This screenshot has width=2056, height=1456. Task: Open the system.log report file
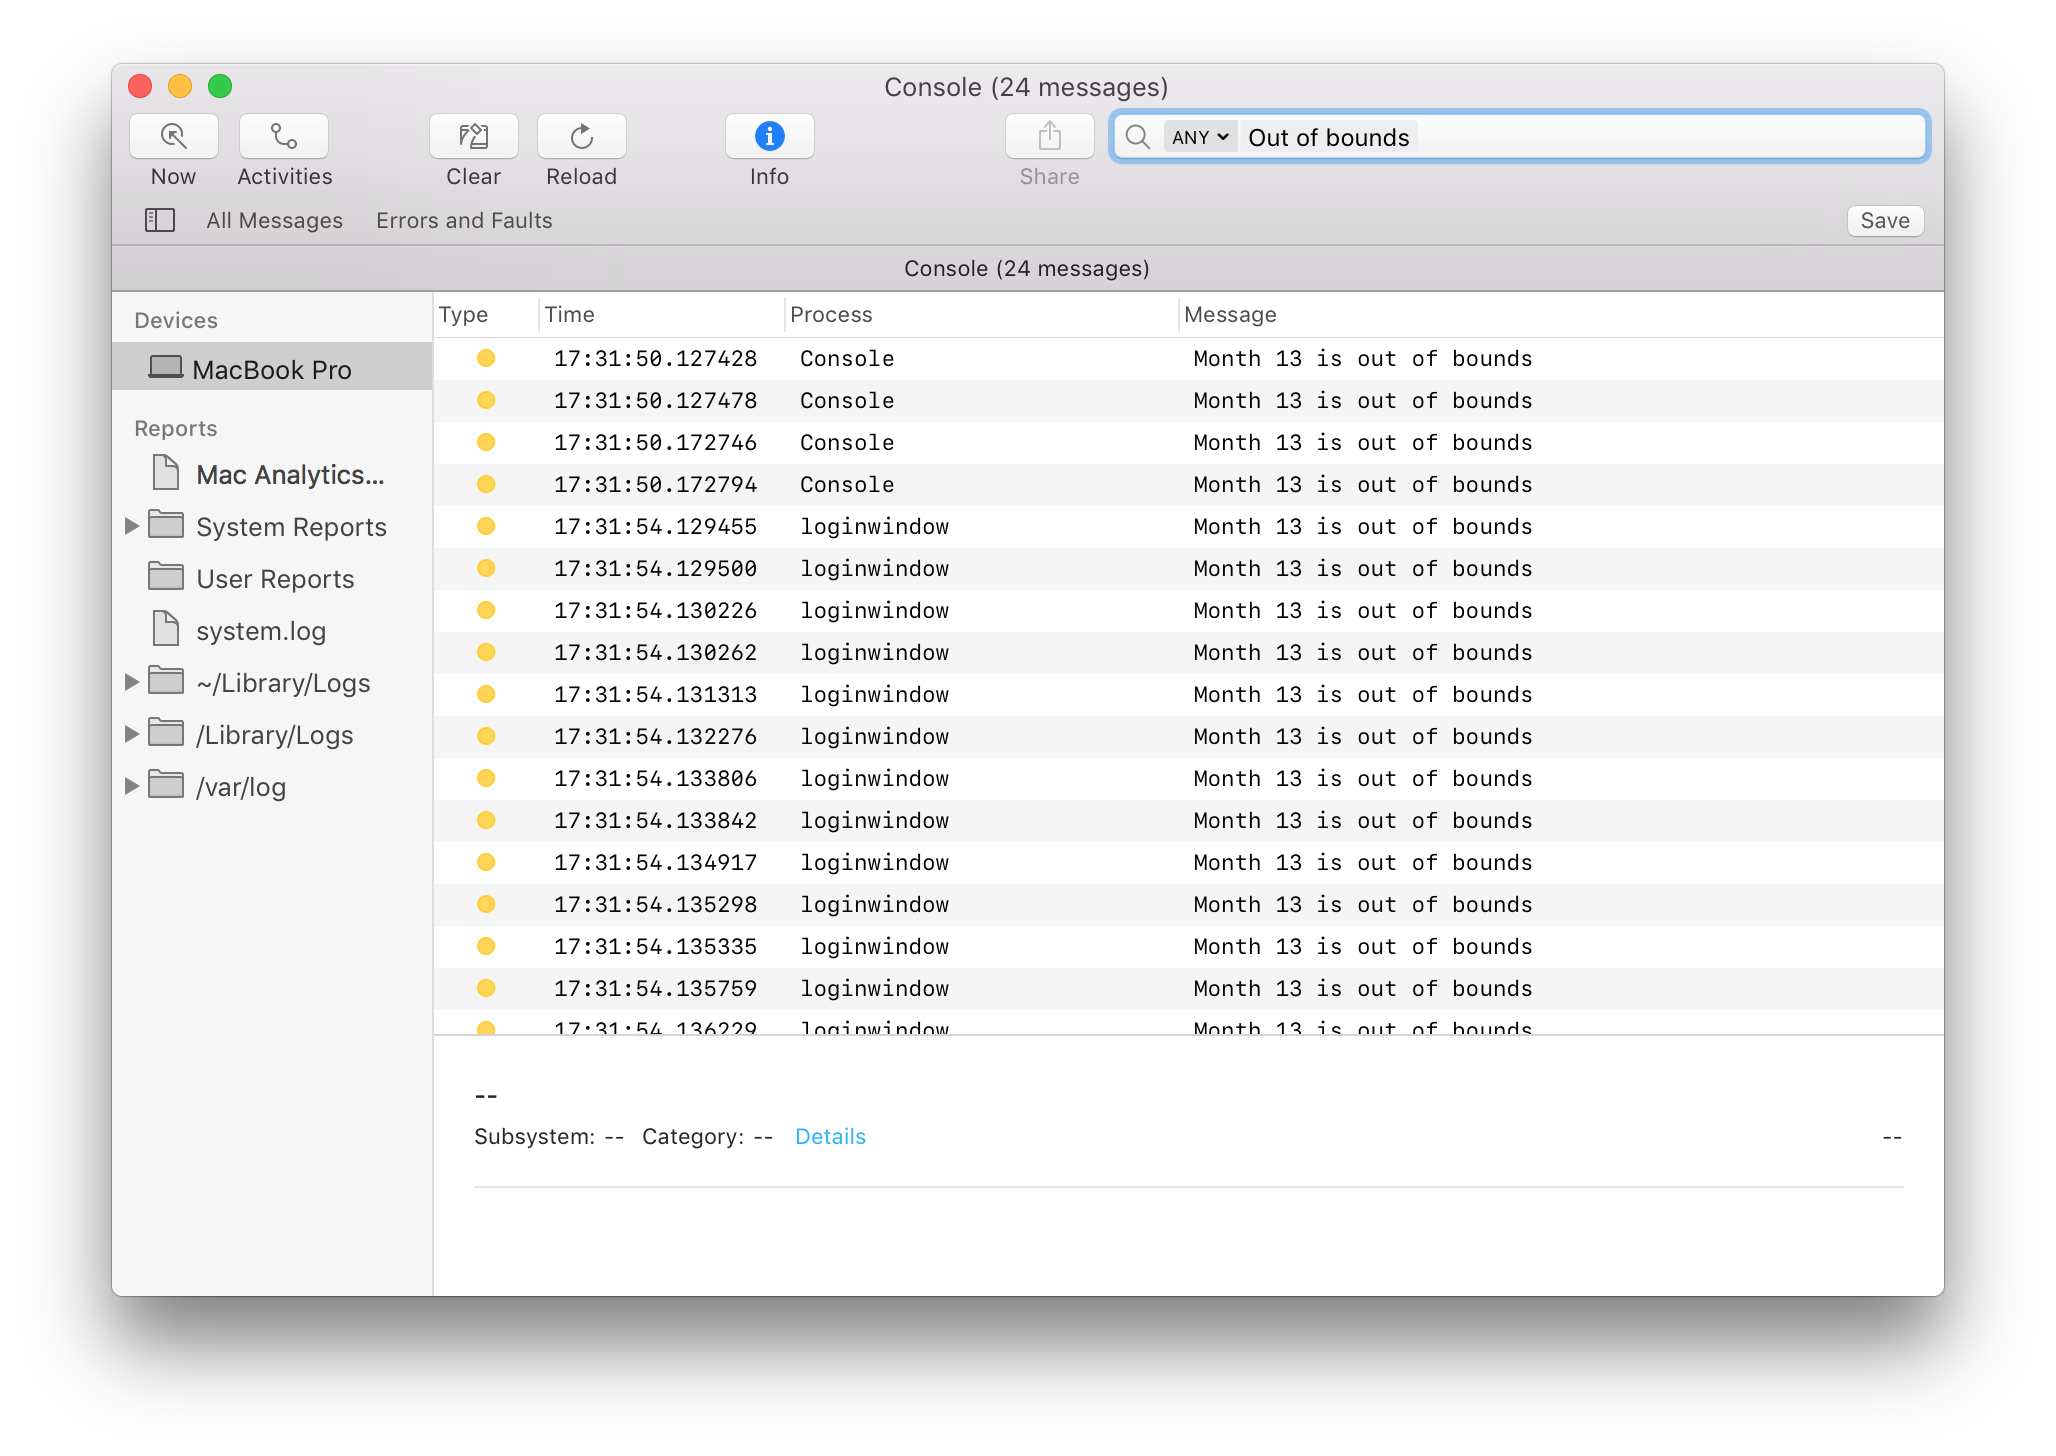click(x=260, y=631)
